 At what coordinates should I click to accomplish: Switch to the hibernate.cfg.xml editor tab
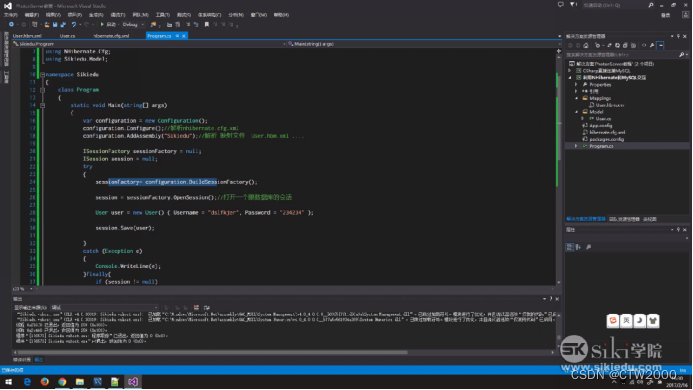(111, 36)
